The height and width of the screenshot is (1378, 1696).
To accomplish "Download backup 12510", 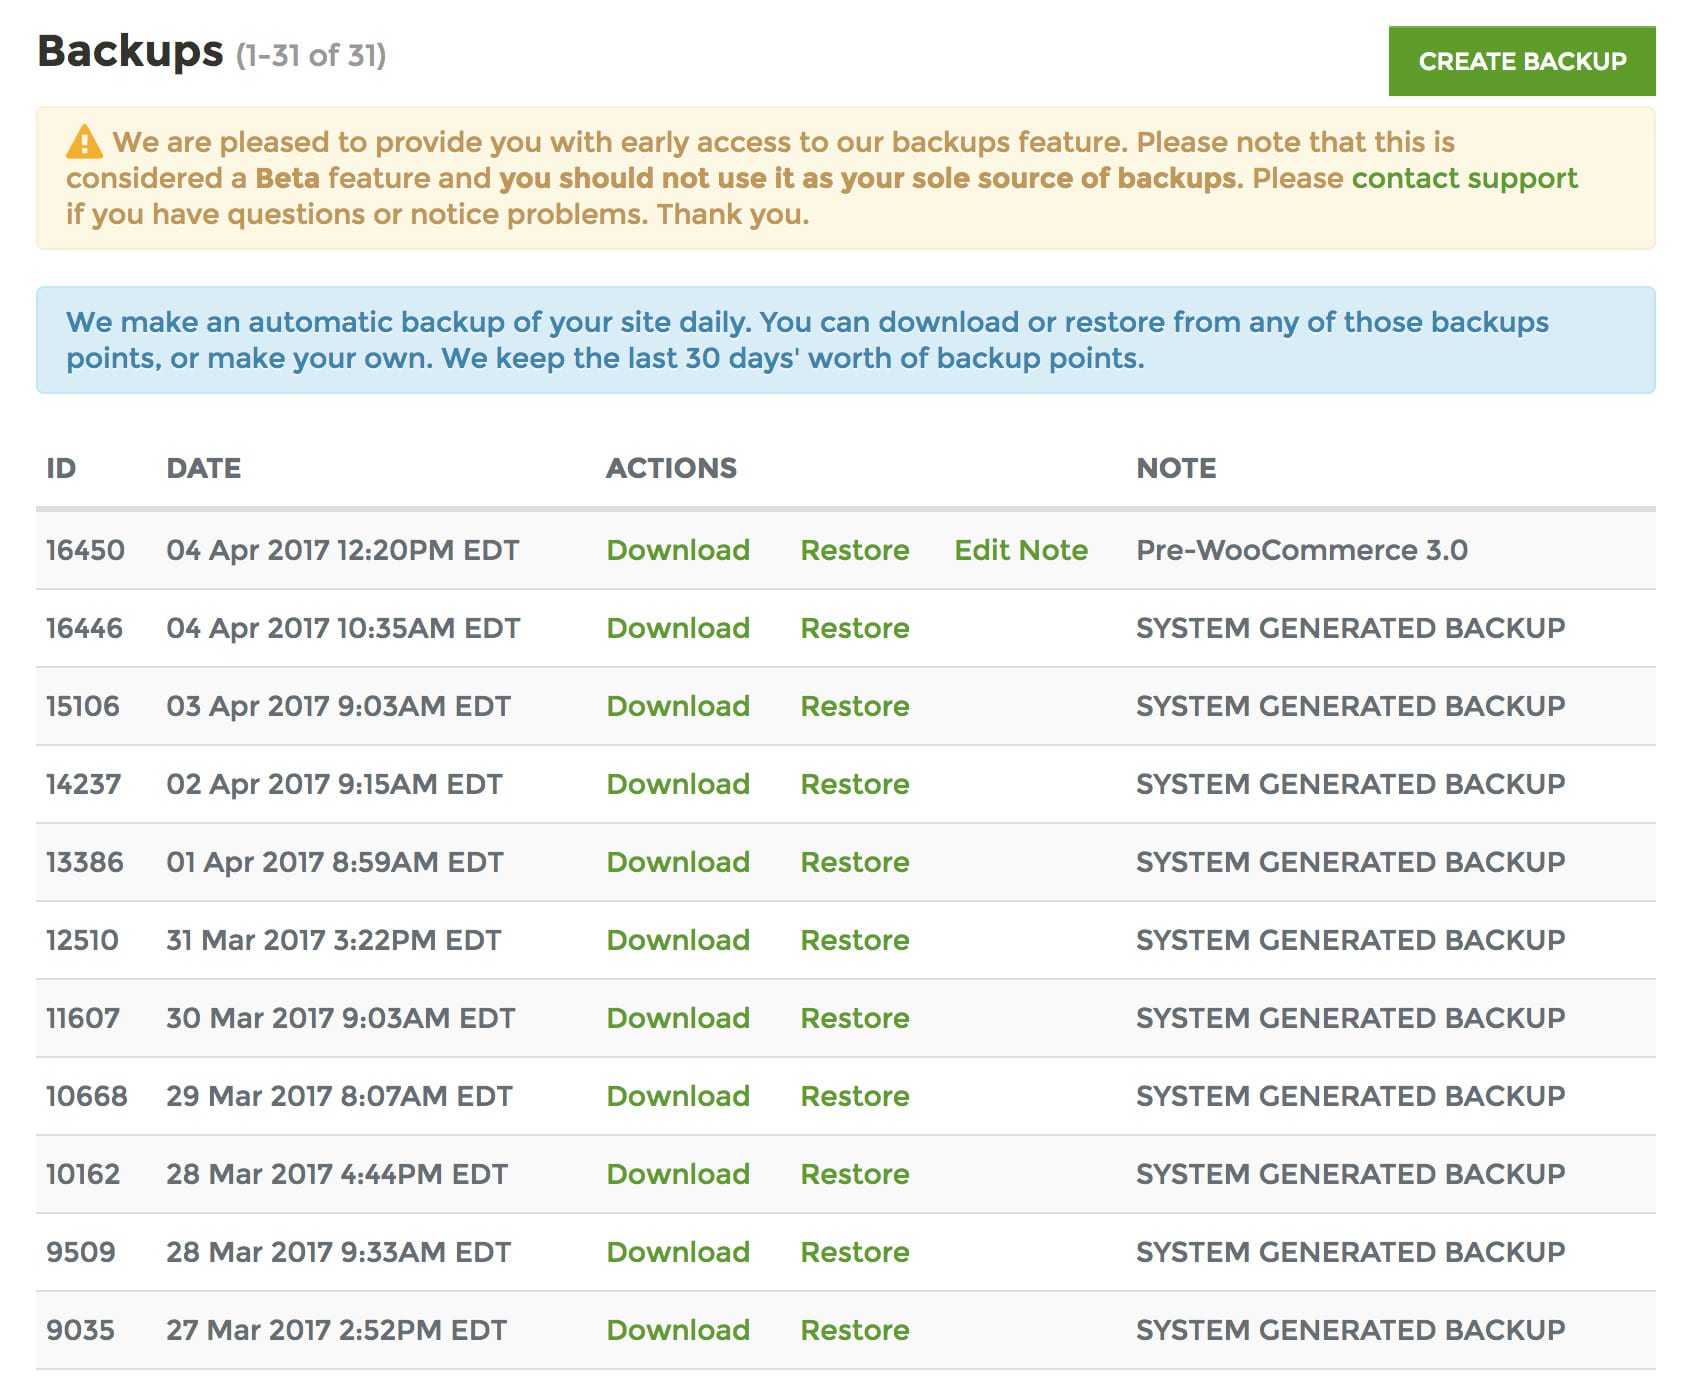I will pos(678,940).
